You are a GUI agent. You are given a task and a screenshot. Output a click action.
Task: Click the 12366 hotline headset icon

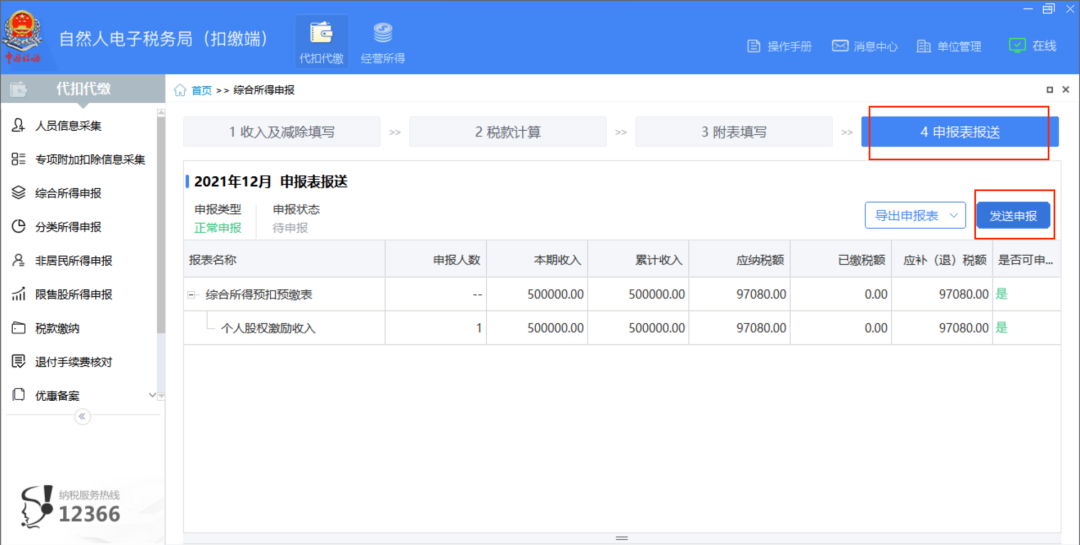click(x=37, y=506)
